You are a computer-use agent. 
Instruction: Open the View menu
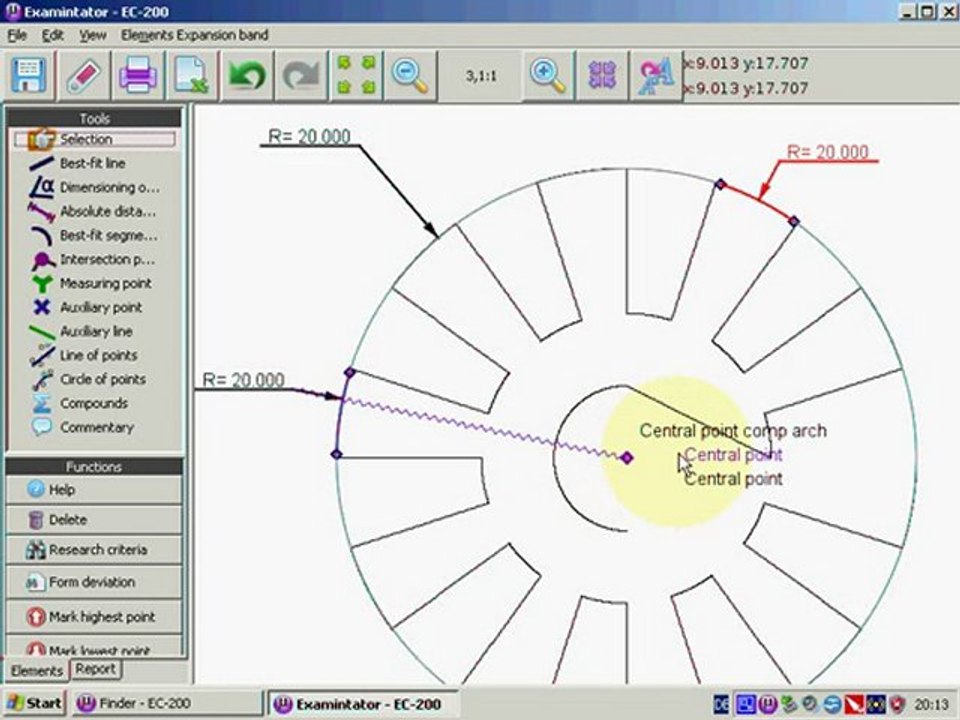click(x=92, y=35)
